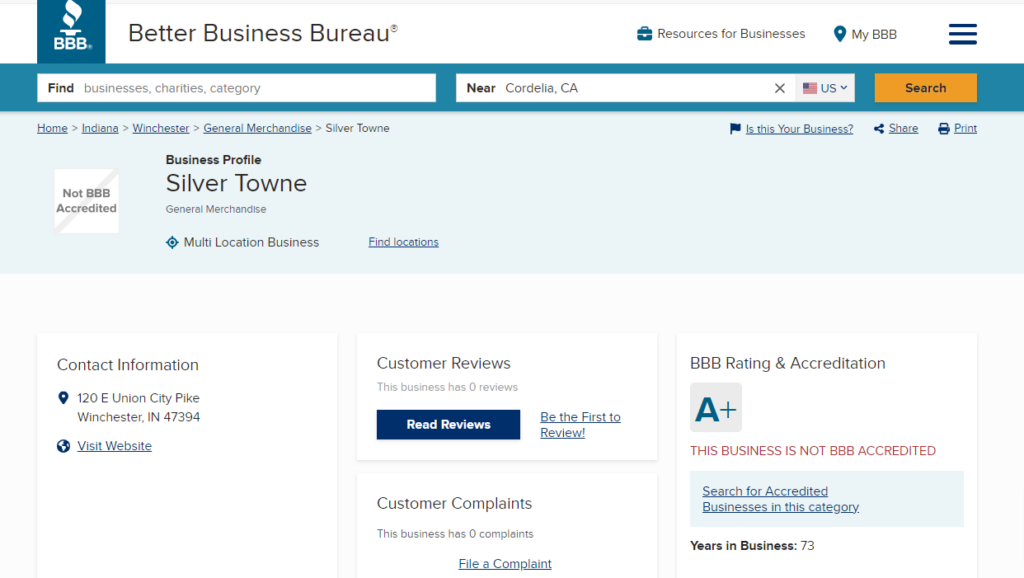The width and height of the screenshot is (1024, 578).
Task: Open the hamburger menu
Action: point(963,34)
